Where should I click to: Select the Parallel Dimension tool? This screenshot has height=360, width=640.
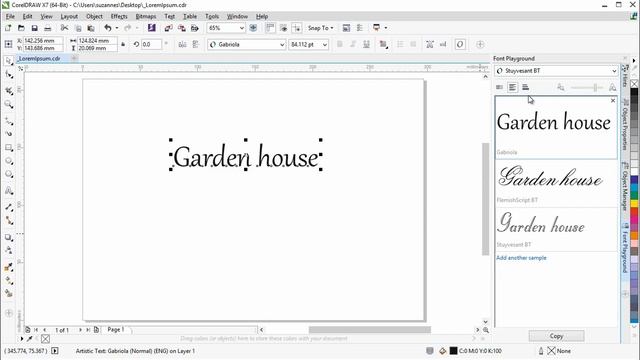pyautogui.click(x=9, y=207)
